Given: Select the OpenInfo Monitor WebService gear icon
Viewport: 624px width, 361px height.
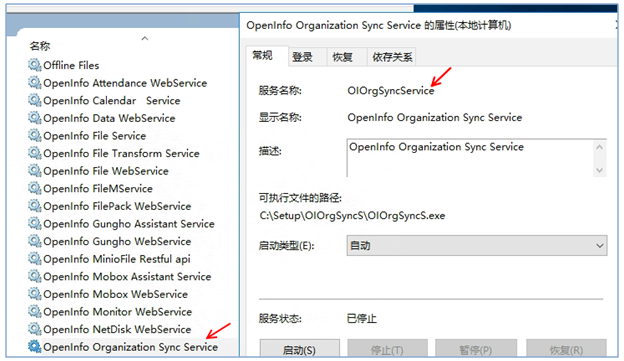Looking at the screenshot, I should pos(35,311).
